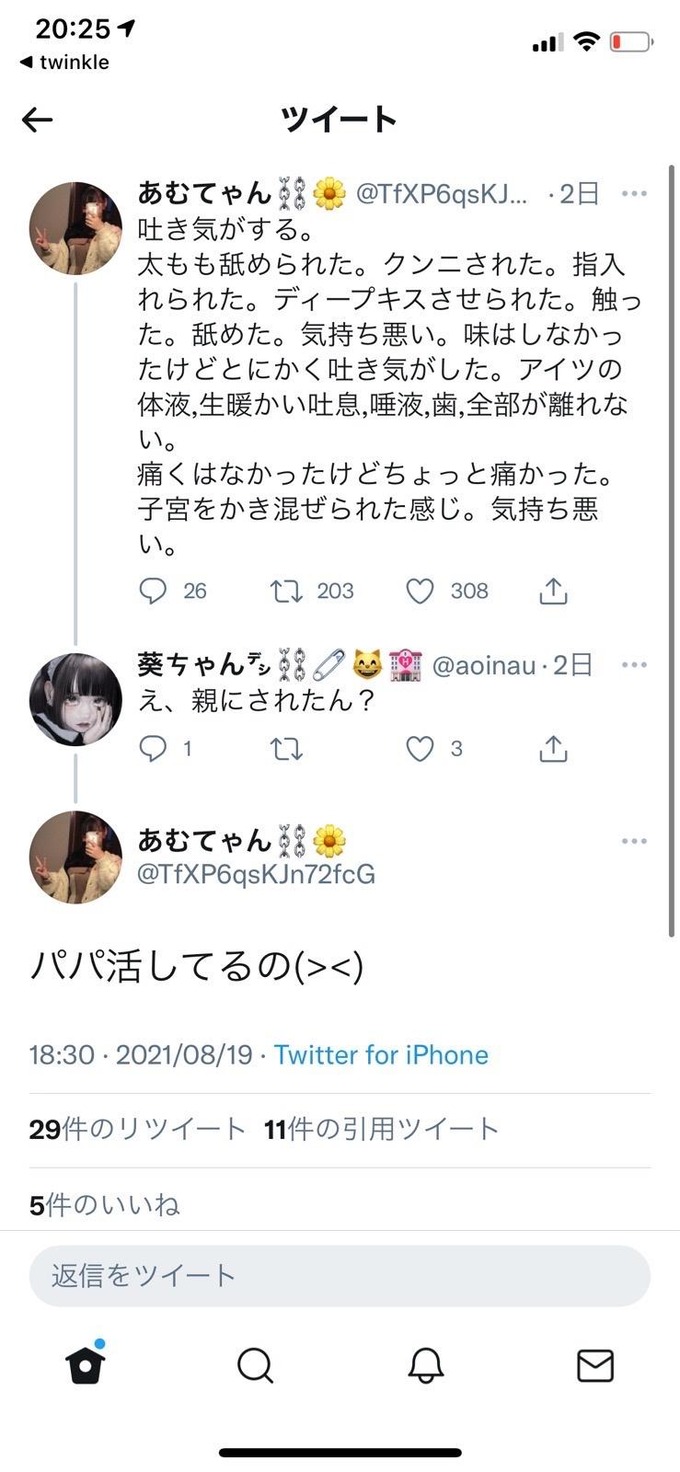Open the Messages envelope tab

(595, 1365)
